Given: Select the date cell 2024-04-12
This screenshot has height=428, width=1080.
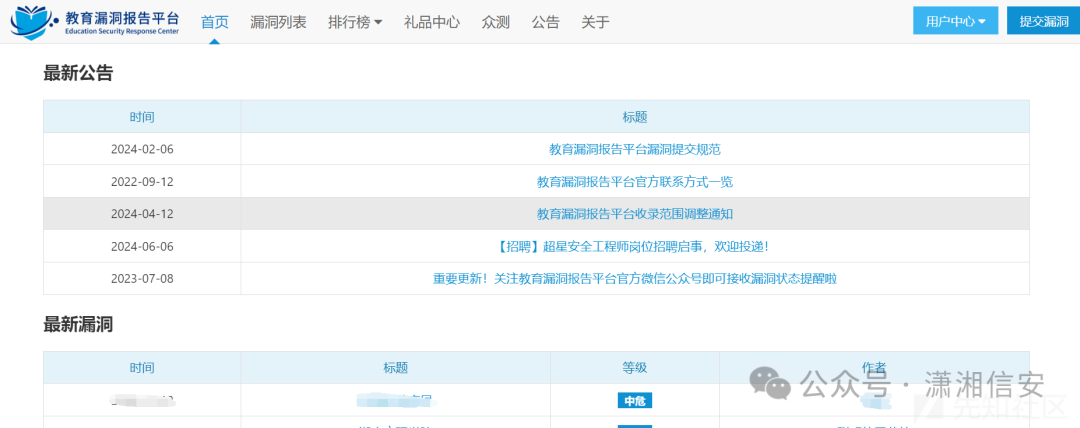Looking at the screenshot, I should pos(142,214).
